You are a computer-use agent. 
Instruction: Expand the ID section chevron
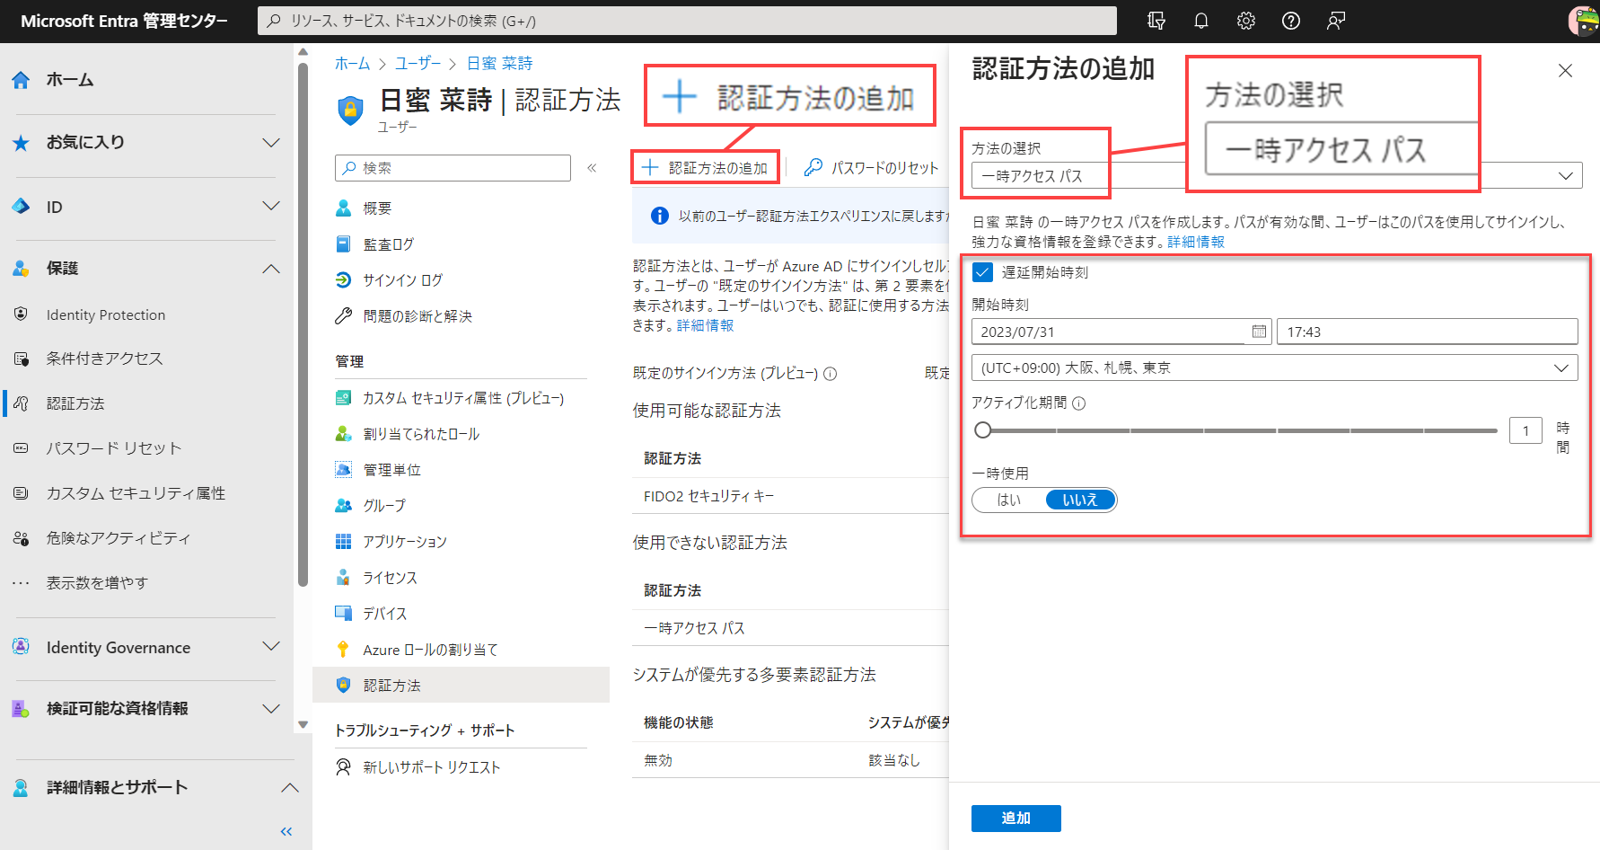271,206
